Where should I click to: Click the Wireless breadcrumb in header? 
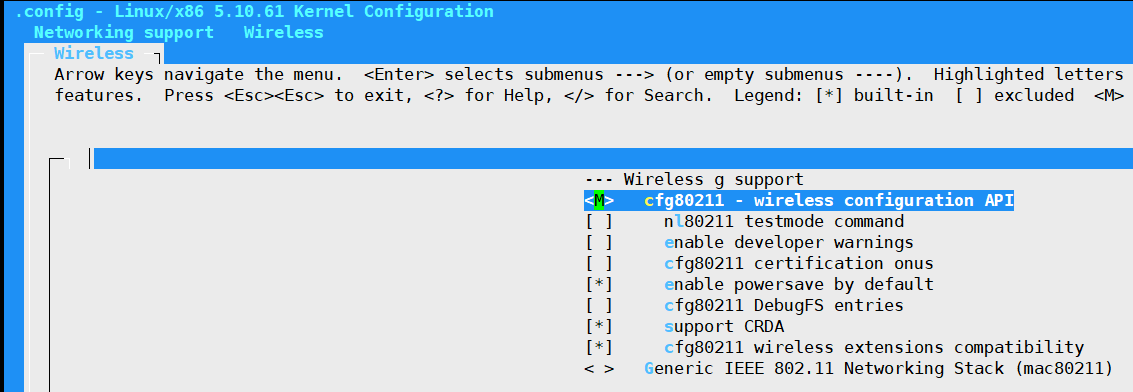click(283, 32)
